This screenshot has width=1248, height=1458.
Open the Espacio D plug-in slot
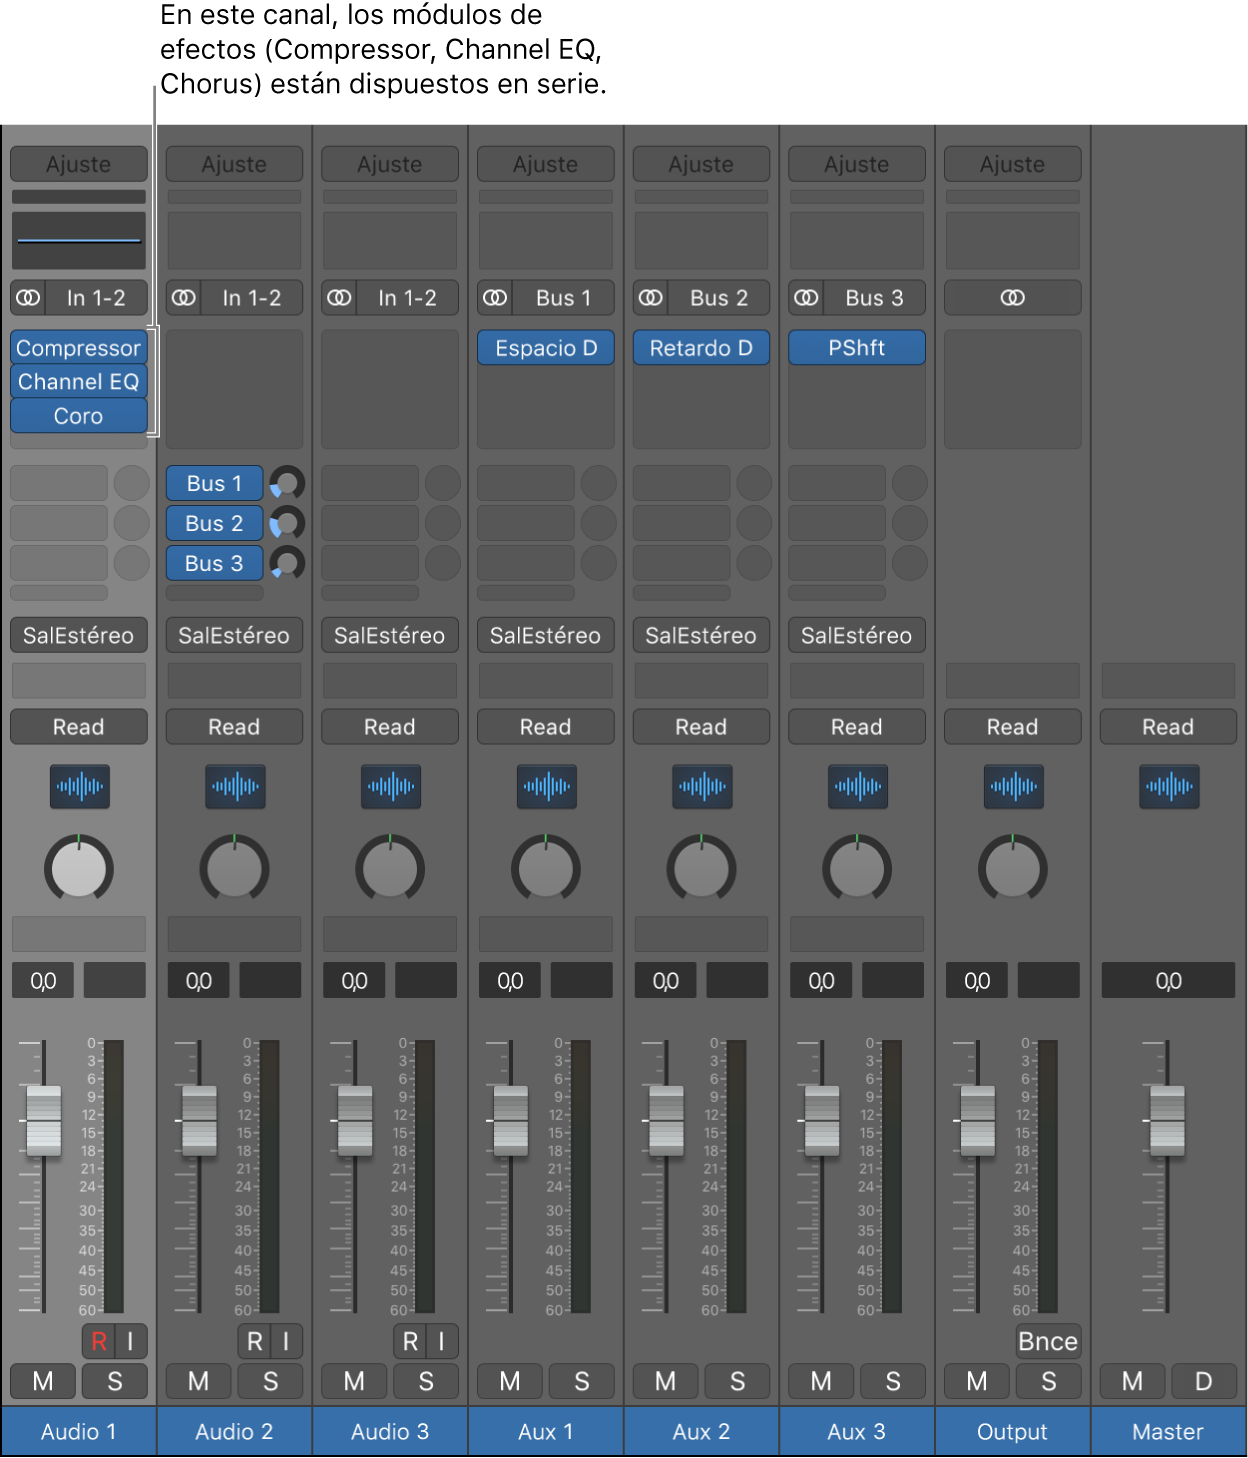coord(545,348)
